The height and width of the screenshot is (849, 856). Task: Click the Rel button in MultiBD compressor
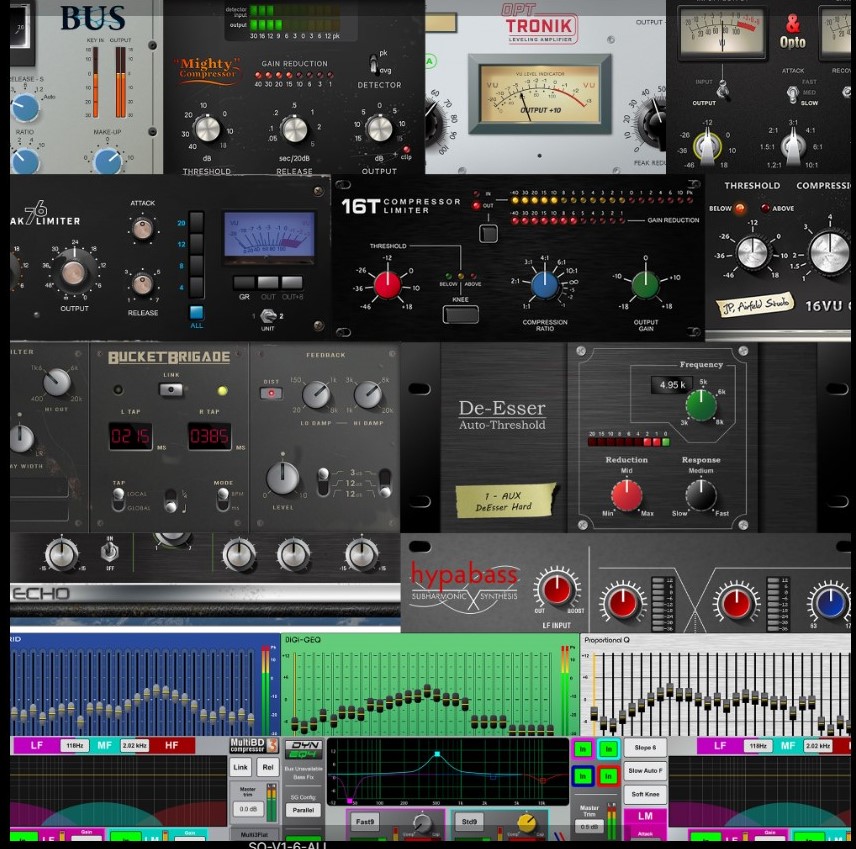coord(268,767)
